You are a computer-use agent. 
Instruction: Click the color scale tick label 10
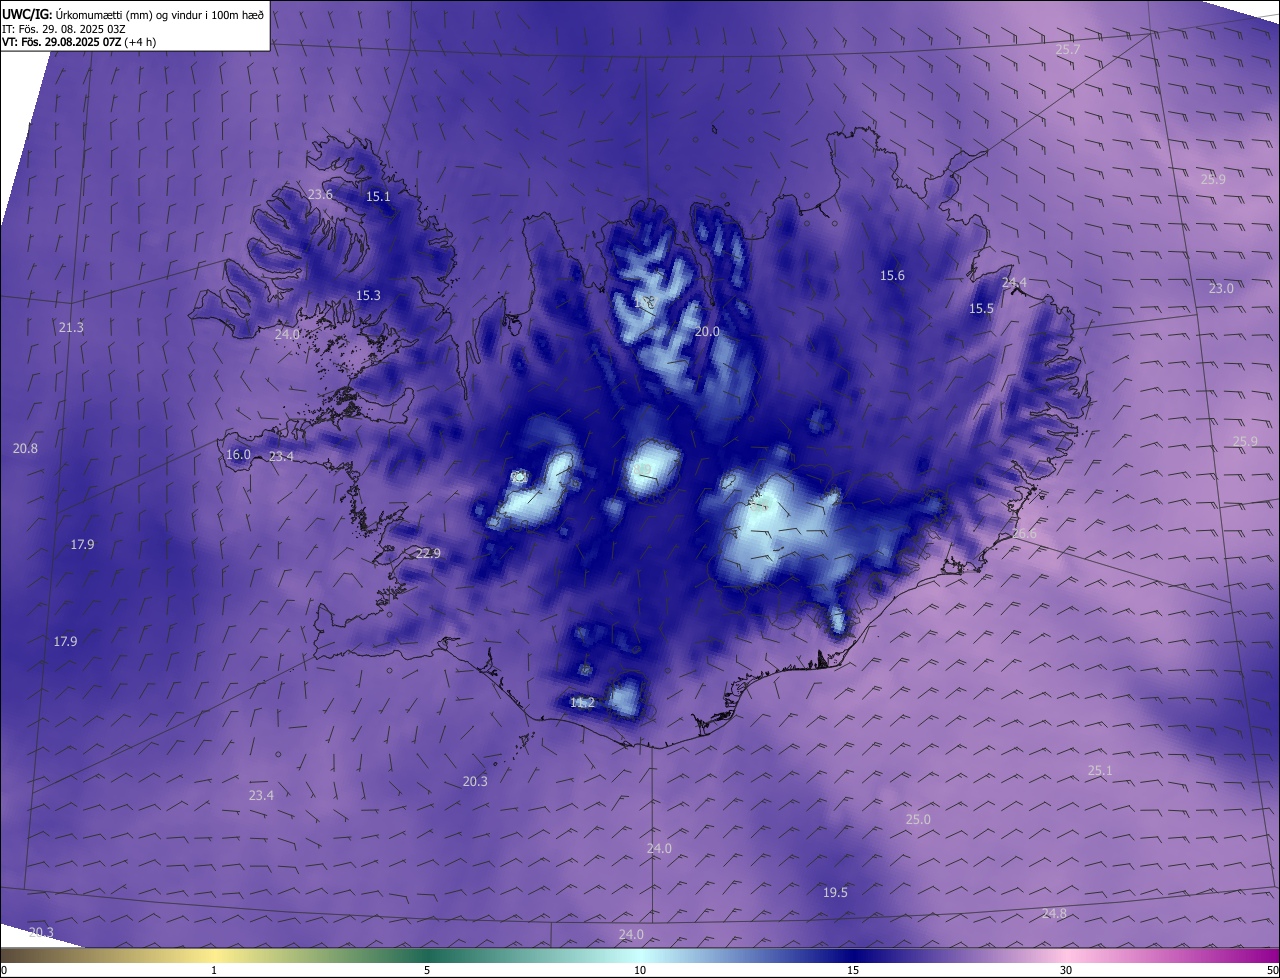tap(640, 970)
